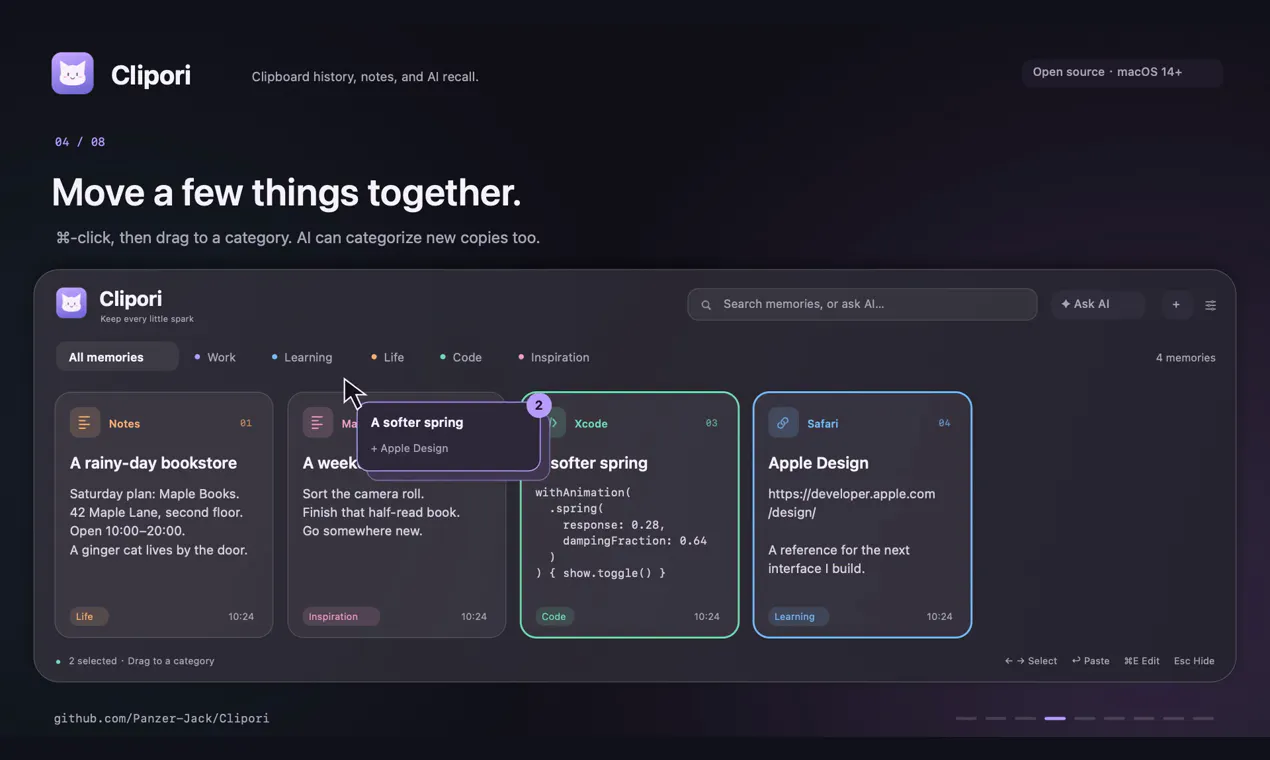Click the Notes app icon on bookstore card
The height and width of the screenshot is (760, 1270).
point(85,423)
